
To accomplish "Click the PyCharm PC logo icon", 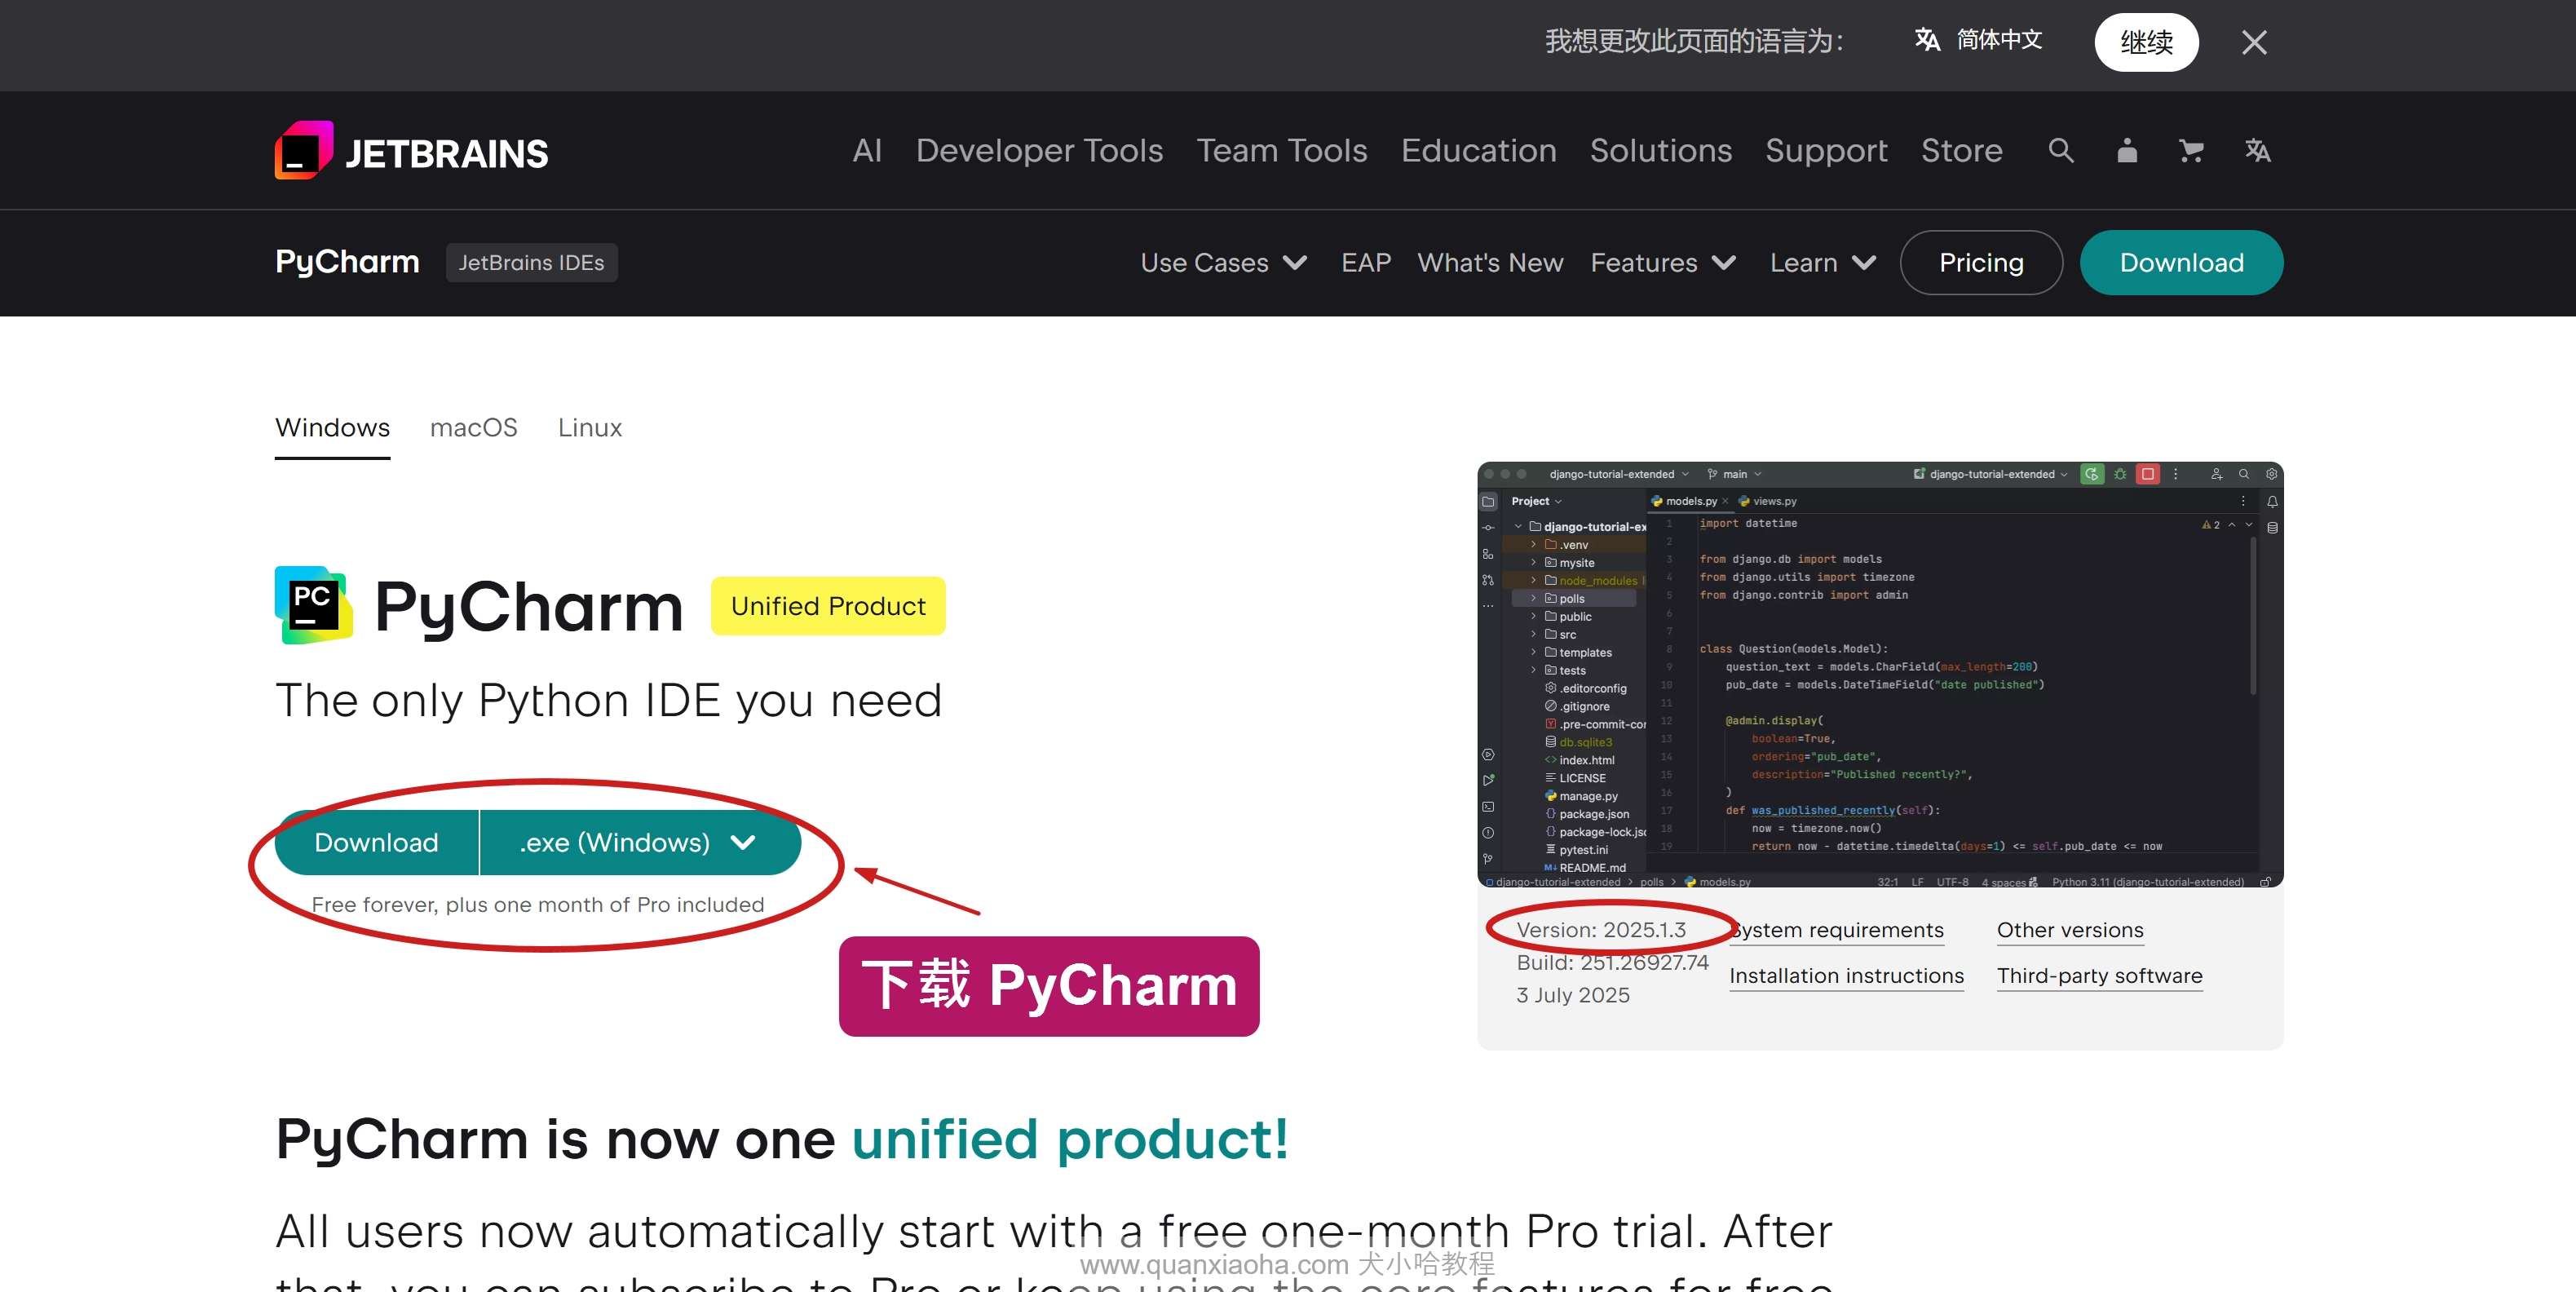I will tap(313, 605).
